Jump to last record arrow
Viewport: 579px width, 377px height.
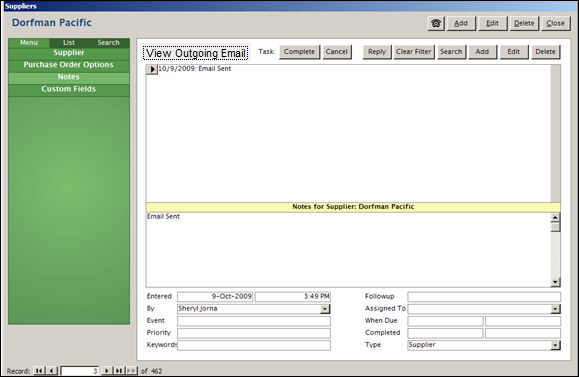[x=119, y=370]
